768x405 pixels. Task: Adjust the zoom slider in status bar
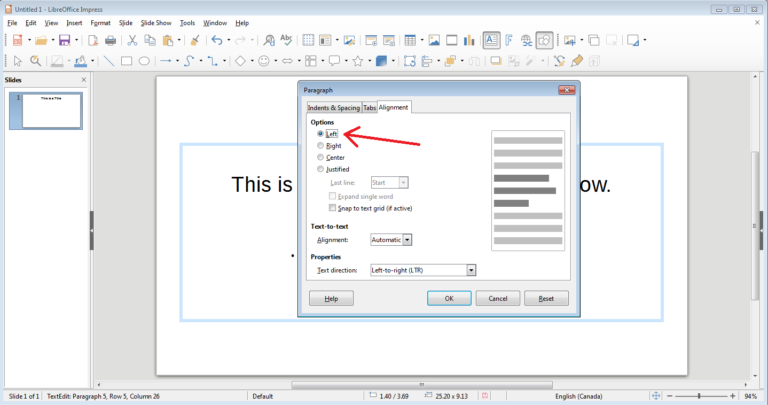699,397
